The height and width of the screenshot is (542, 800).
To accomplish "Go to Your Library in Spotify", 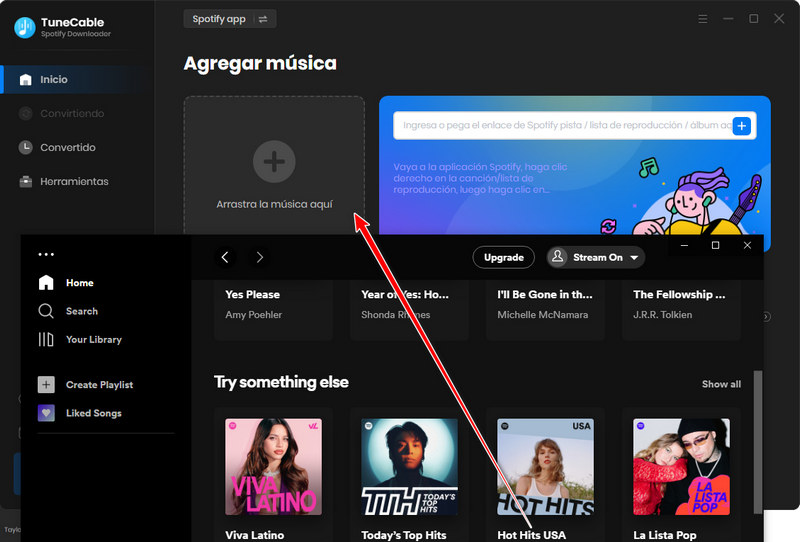I will point(93,339).
